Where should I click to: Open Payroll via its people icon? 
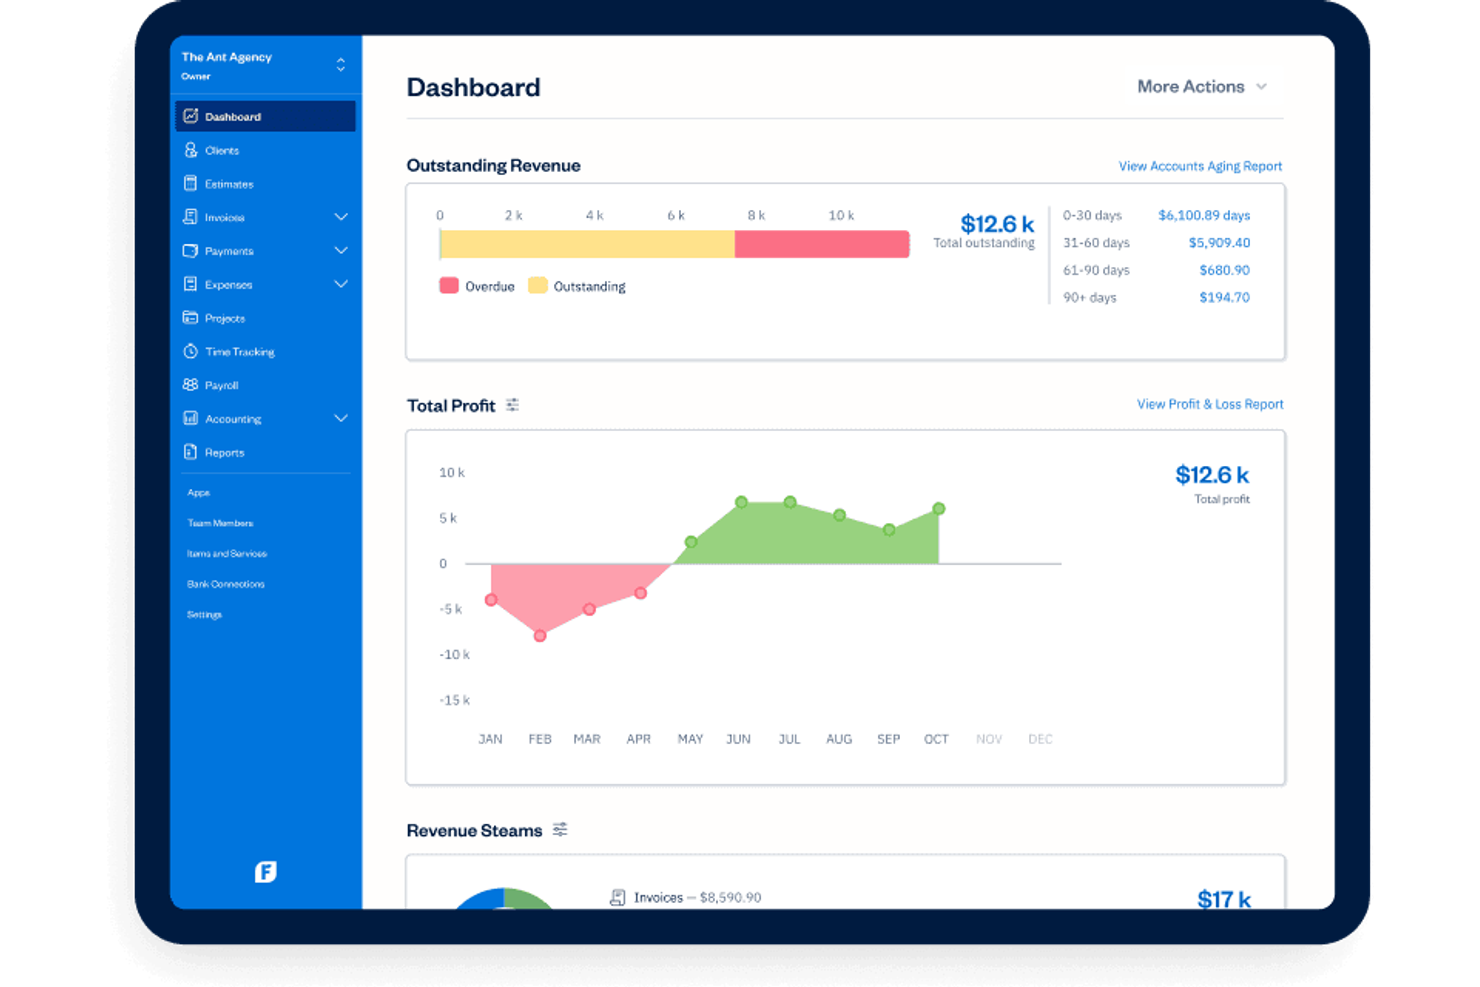pos(190,385)
